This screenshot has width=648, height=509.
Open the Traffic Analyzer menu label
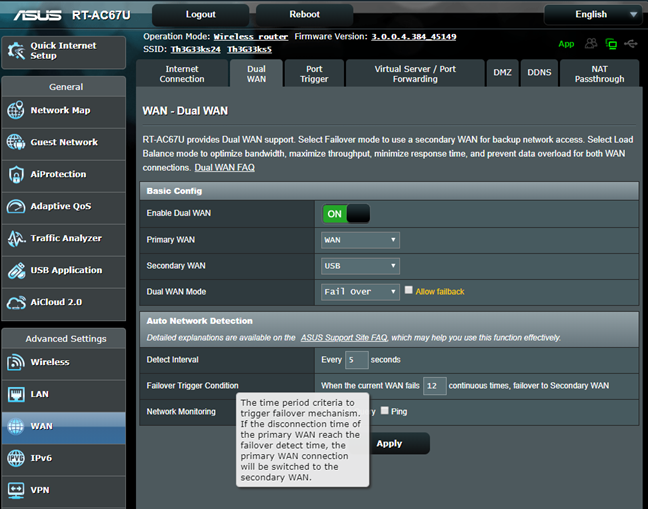pos(66,238)
